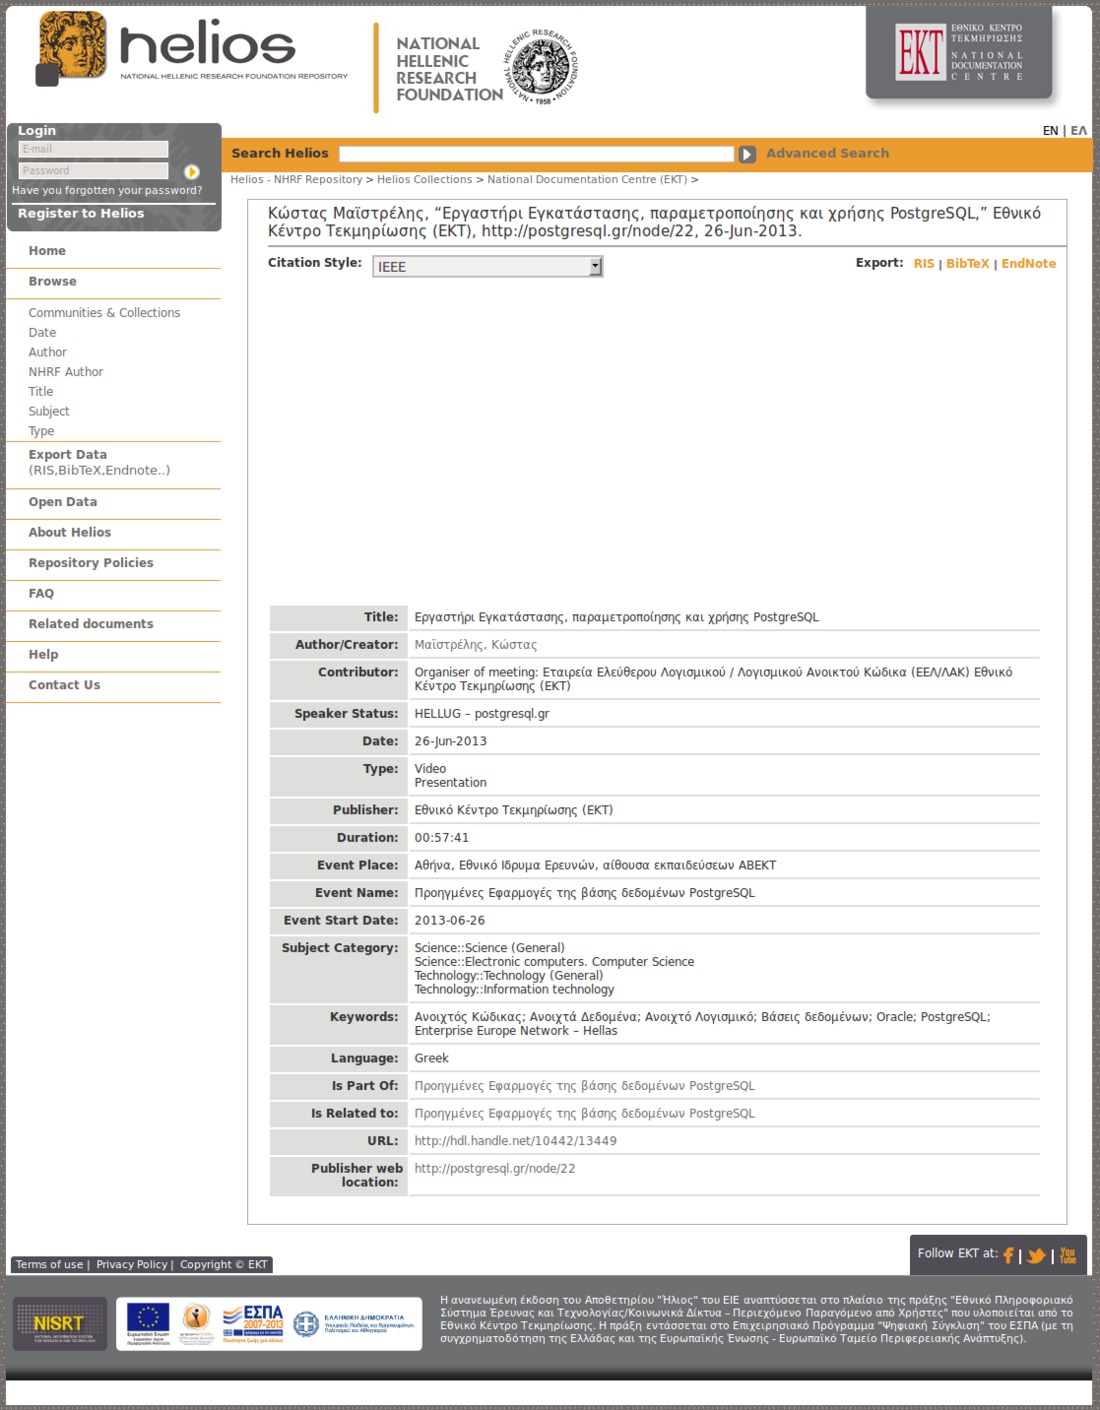Focus the E-mail login field
The height and width of the screenshot is (1410, 1100).
pyautogui.click(x=93, y=149)
